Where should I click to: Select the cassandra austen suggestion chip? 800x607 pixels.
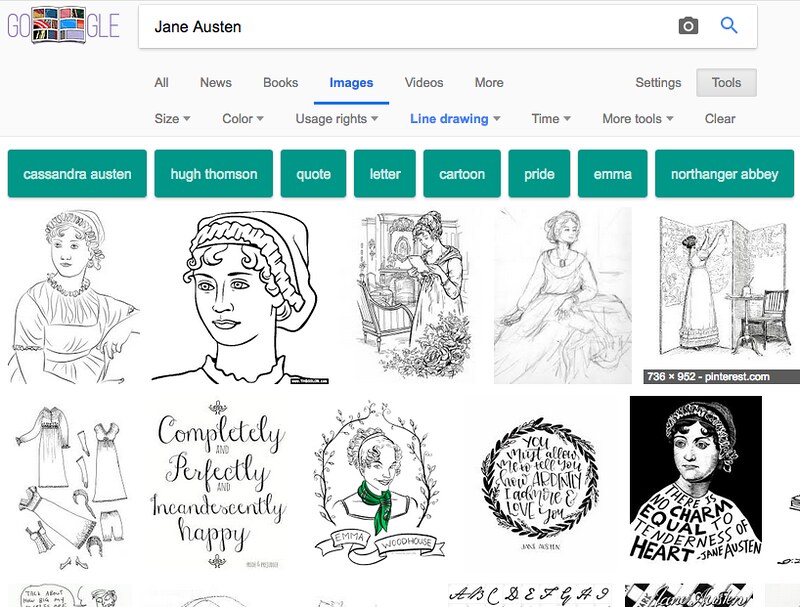(77, 173)
